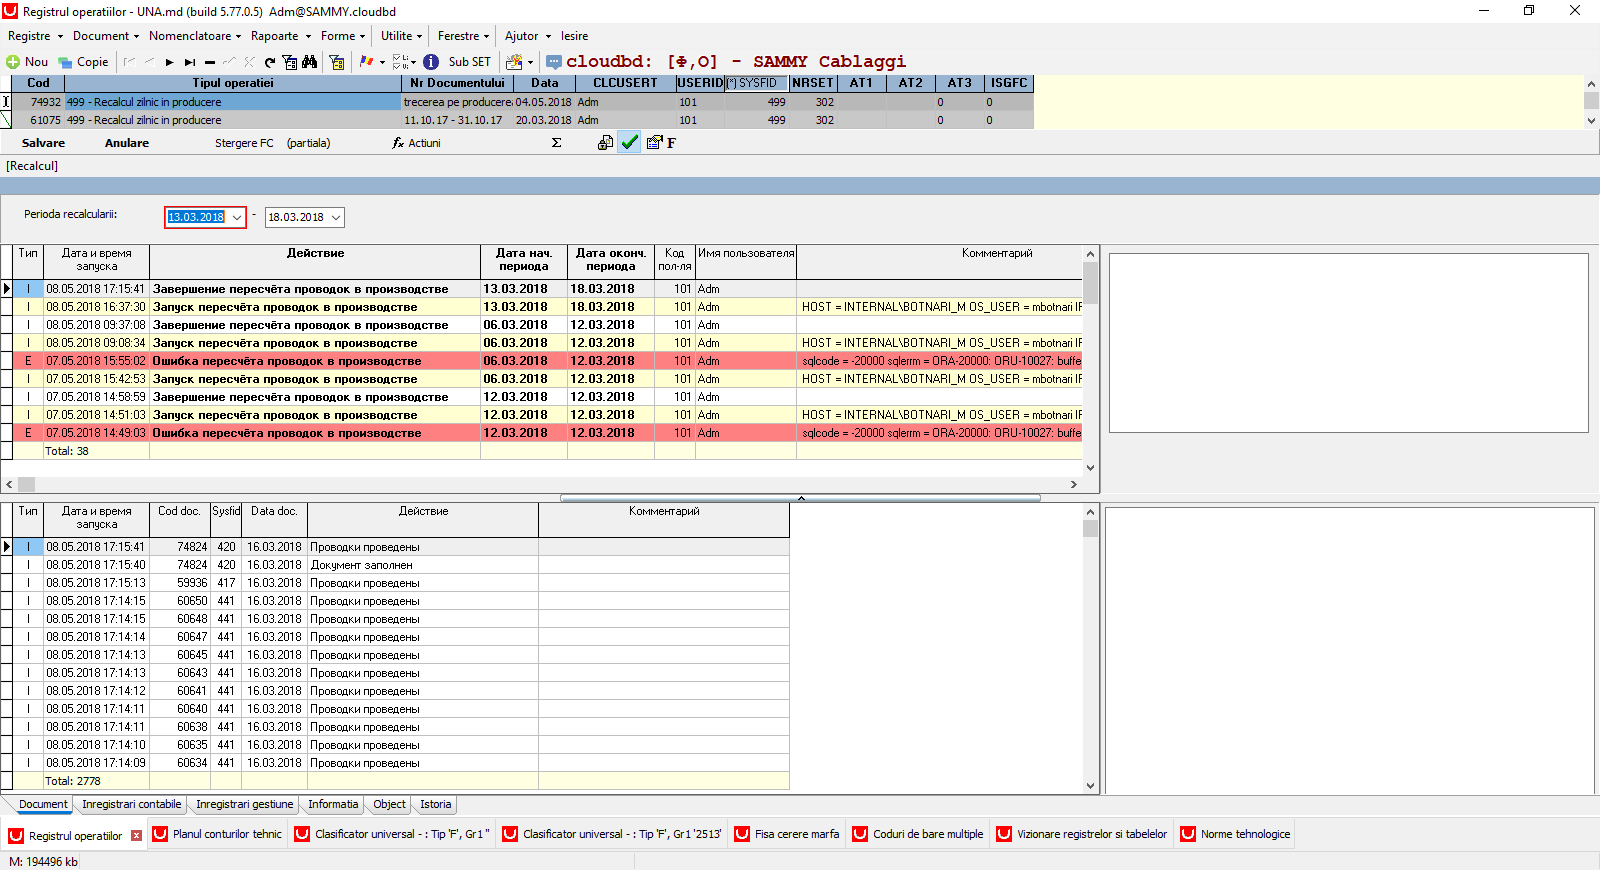
Task: Switch to Inregistrari contabile tab
Action: tap(131, 804)
